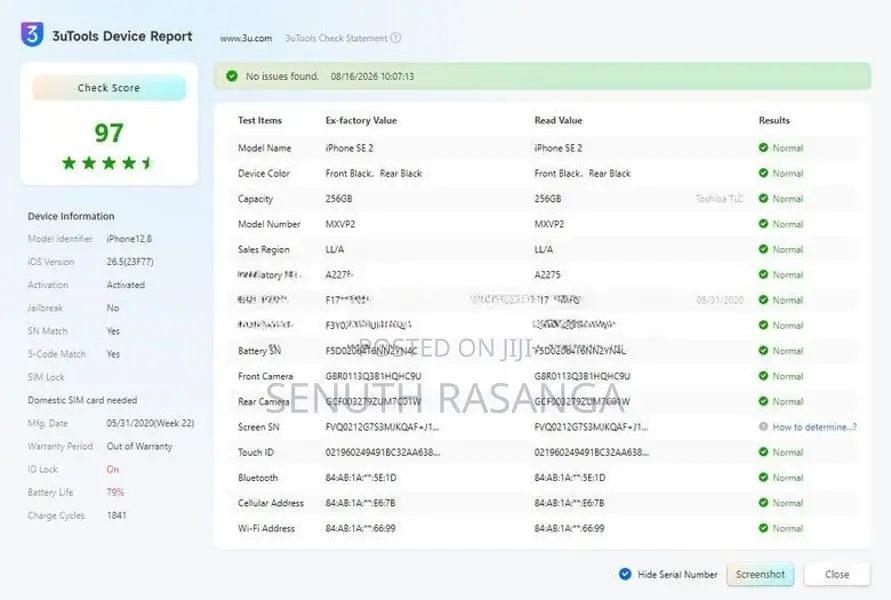This screenshot has width=891, height=600.
Task: Click the Close button
Action: coord(836,574)
